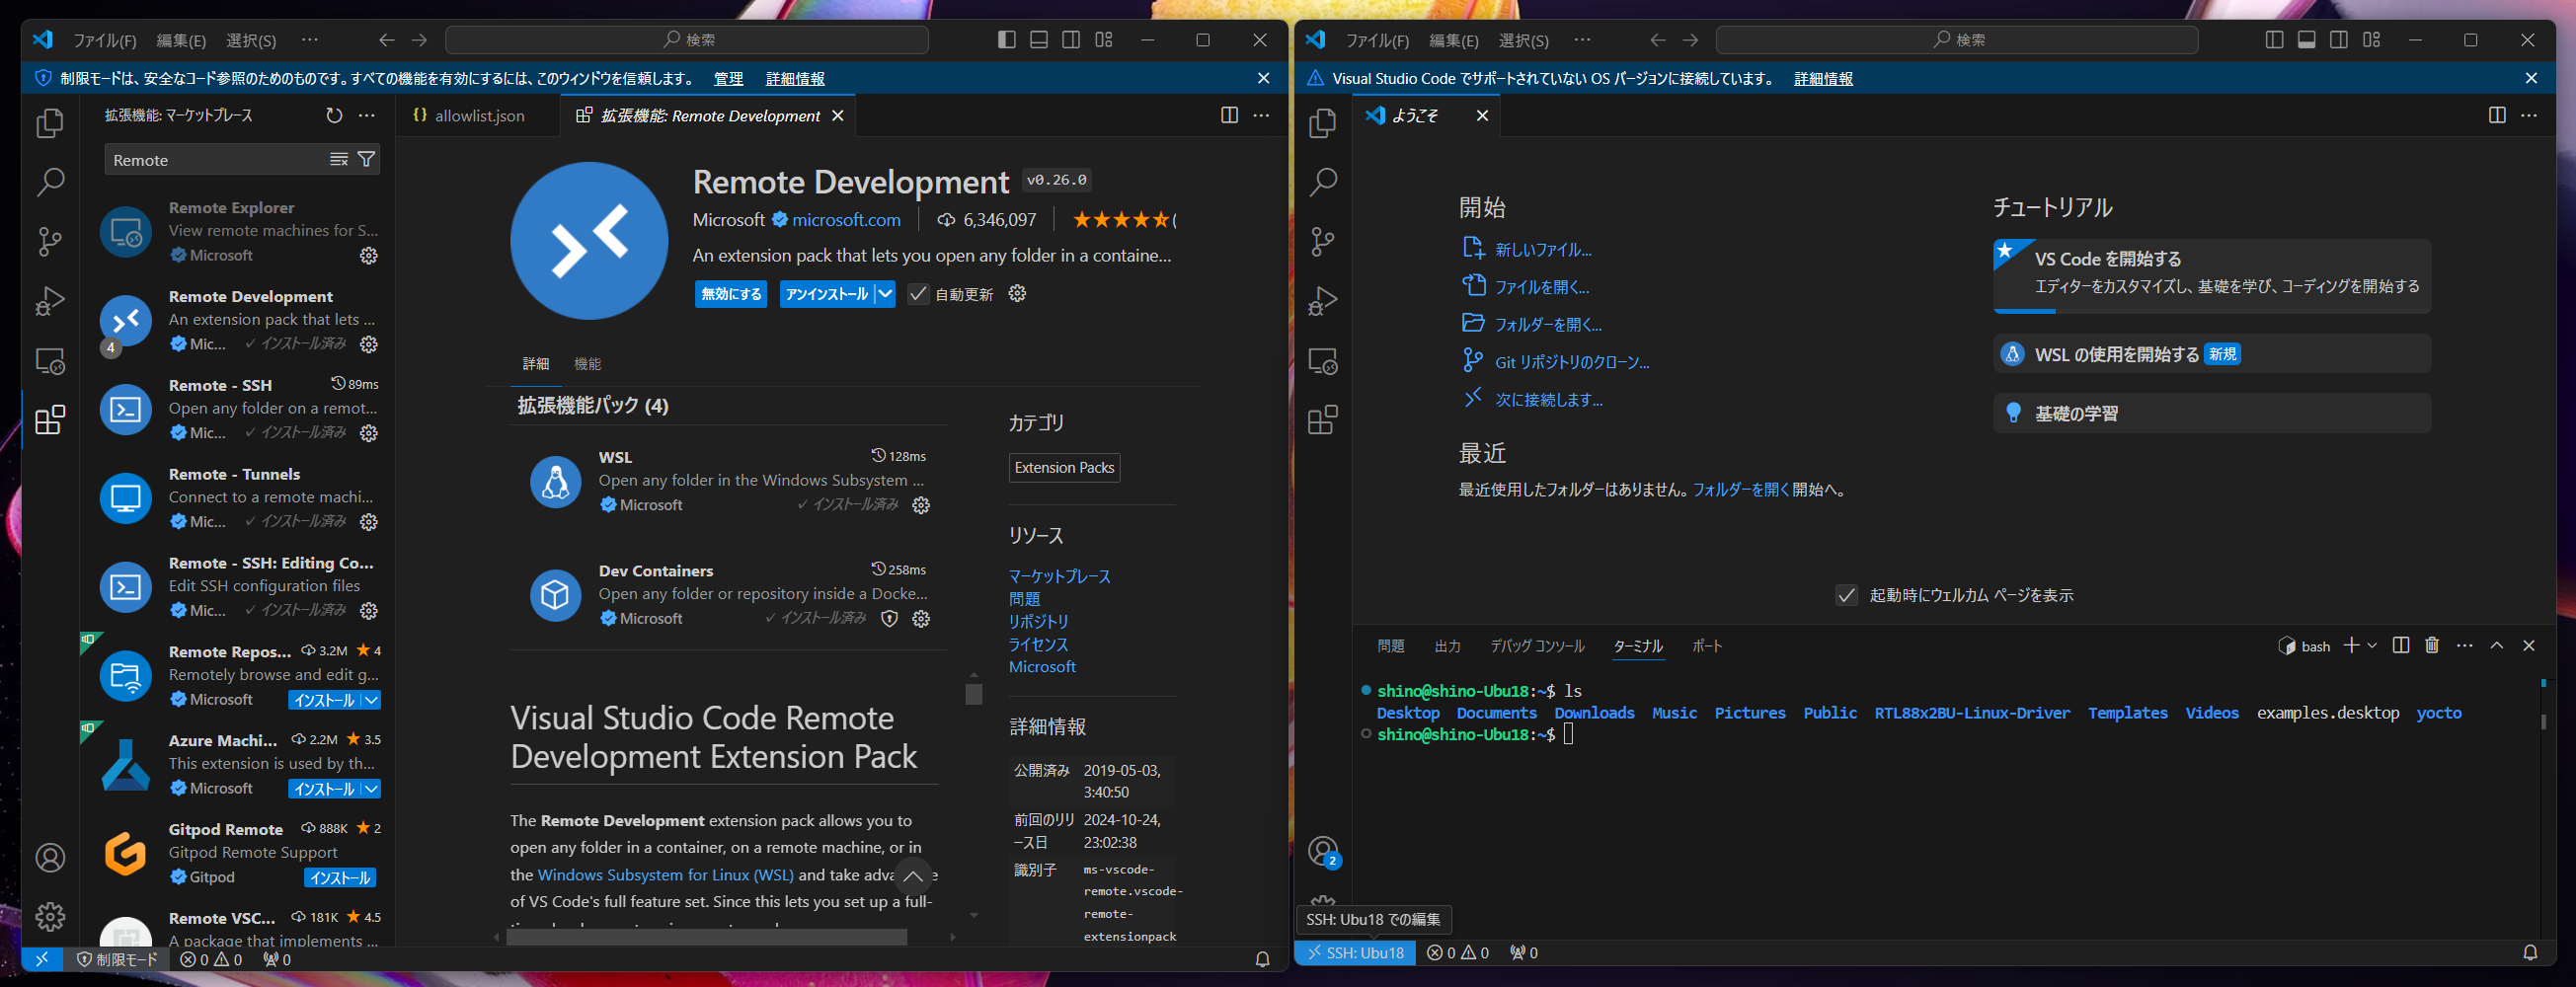The height and width of the screenshot is (987, 2576).
Task: Uncheck 自動更新 for Remote Development
Action: pos(918,293)
